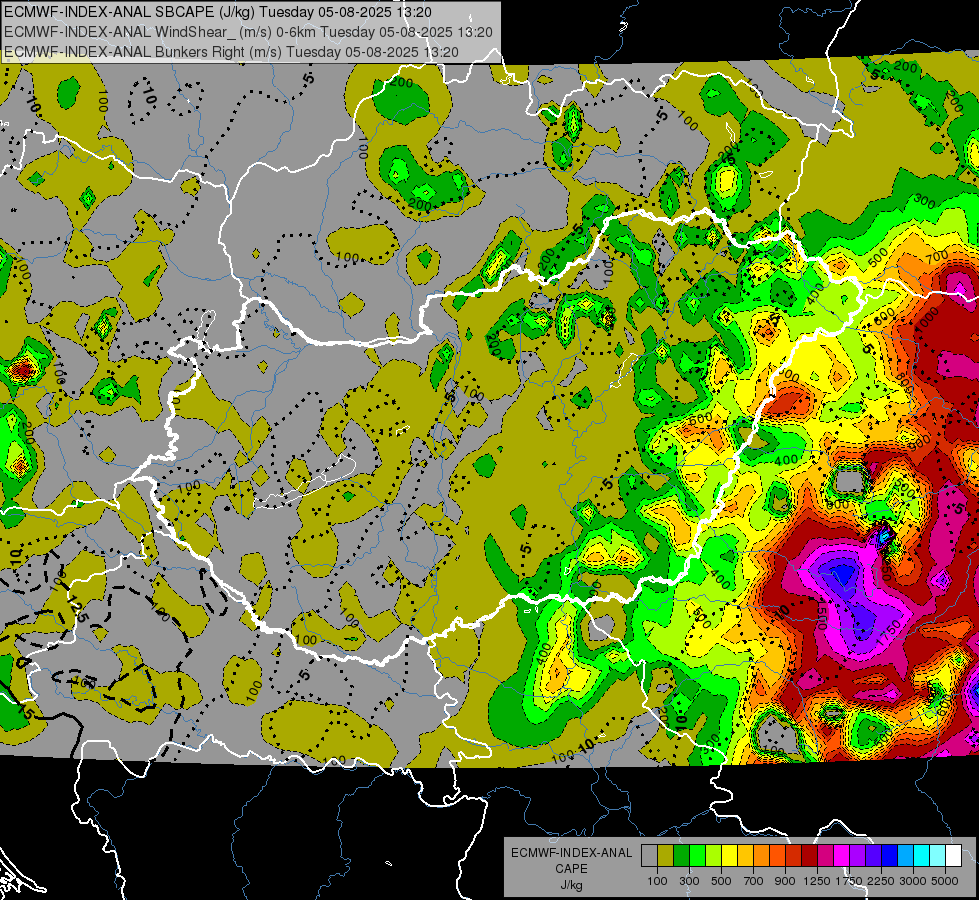Click the 500 tick label on legend scale
The height and width of the screenshot is (900, 979).
(x=721, y=881)
